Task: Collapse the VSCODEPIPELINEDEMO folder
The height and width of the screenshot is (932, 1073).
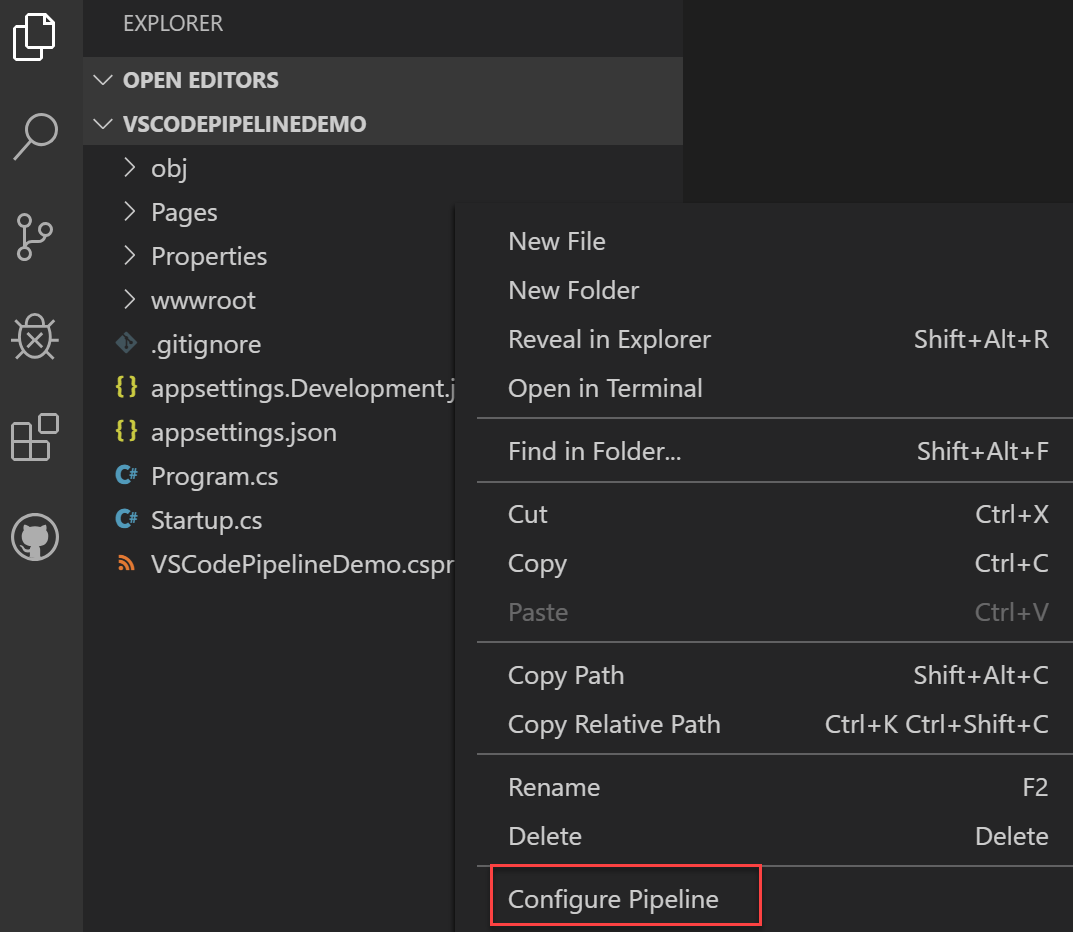Action: 104,124
